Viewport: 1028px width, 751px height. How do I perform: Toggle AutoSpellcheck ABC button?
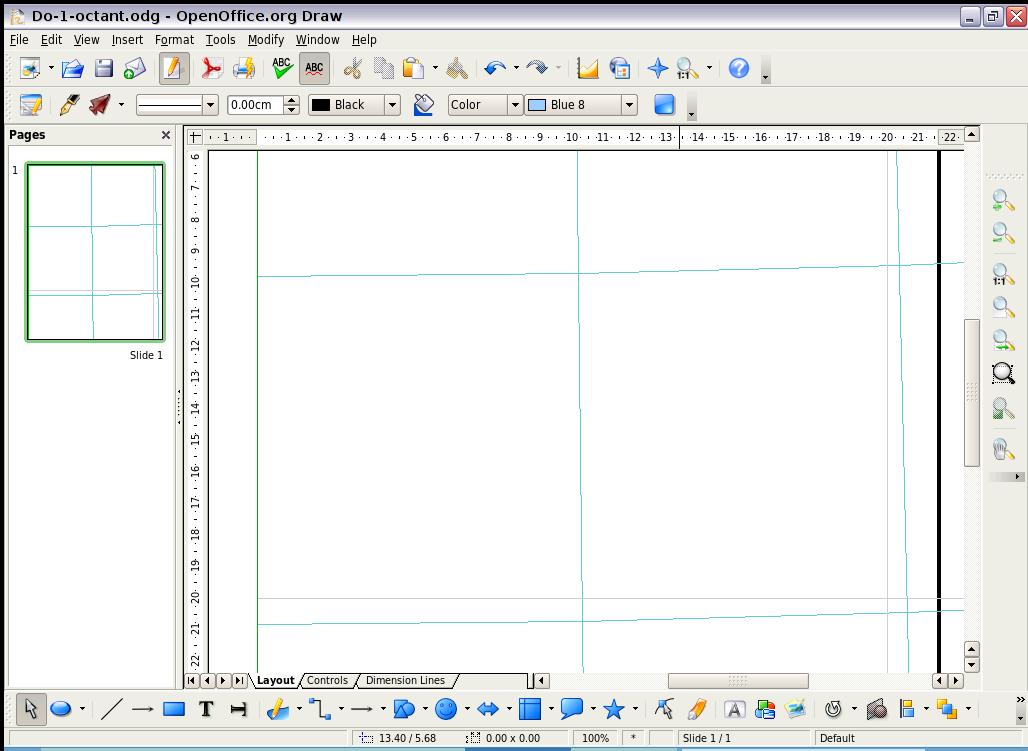coord(315,68)
